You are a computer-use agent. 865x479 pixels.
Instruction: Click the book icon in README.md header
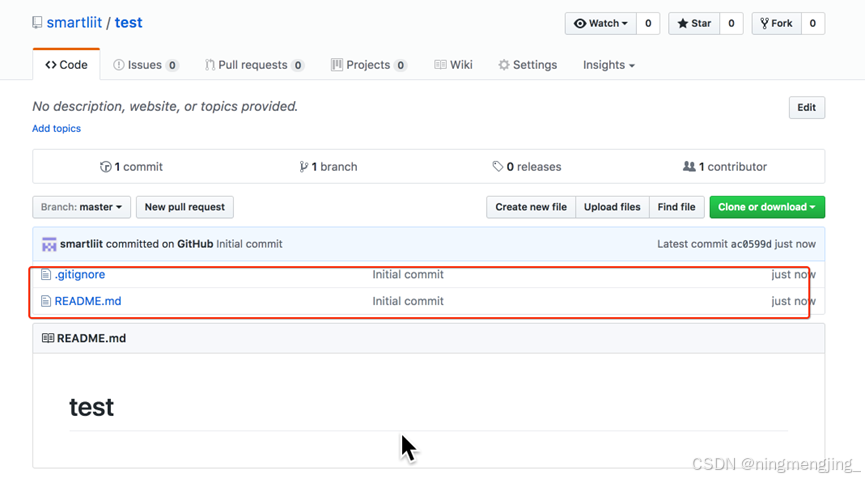pyautogui.click(x=48, y=338)
